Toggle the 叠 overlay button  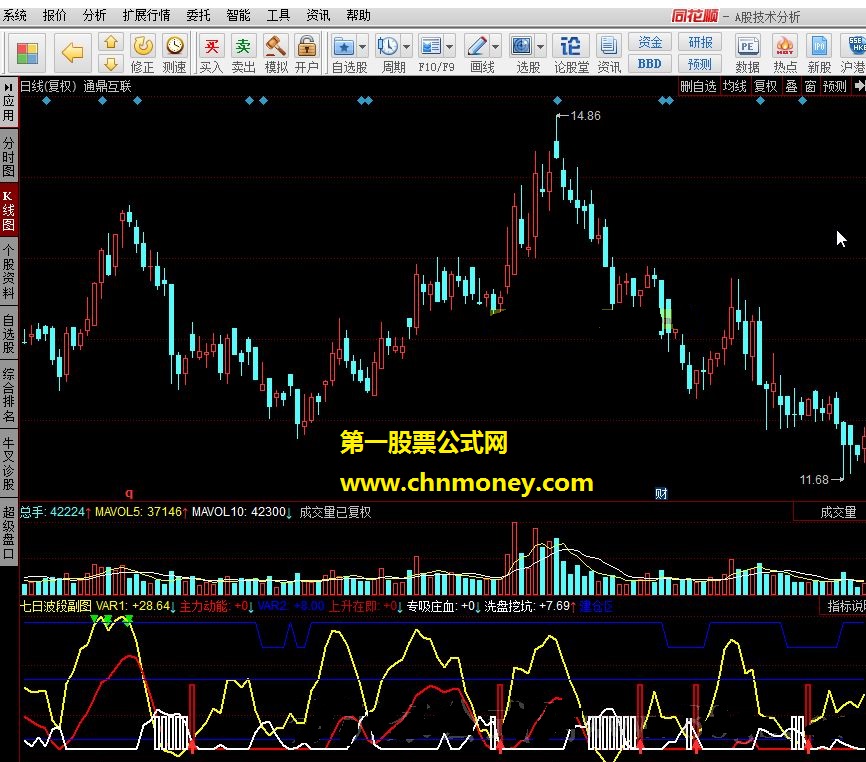[x=791, y=86]
